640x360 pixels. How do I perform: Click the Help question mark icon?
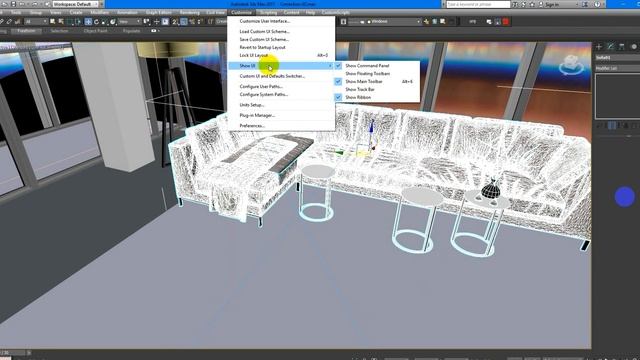coord(597,4)
